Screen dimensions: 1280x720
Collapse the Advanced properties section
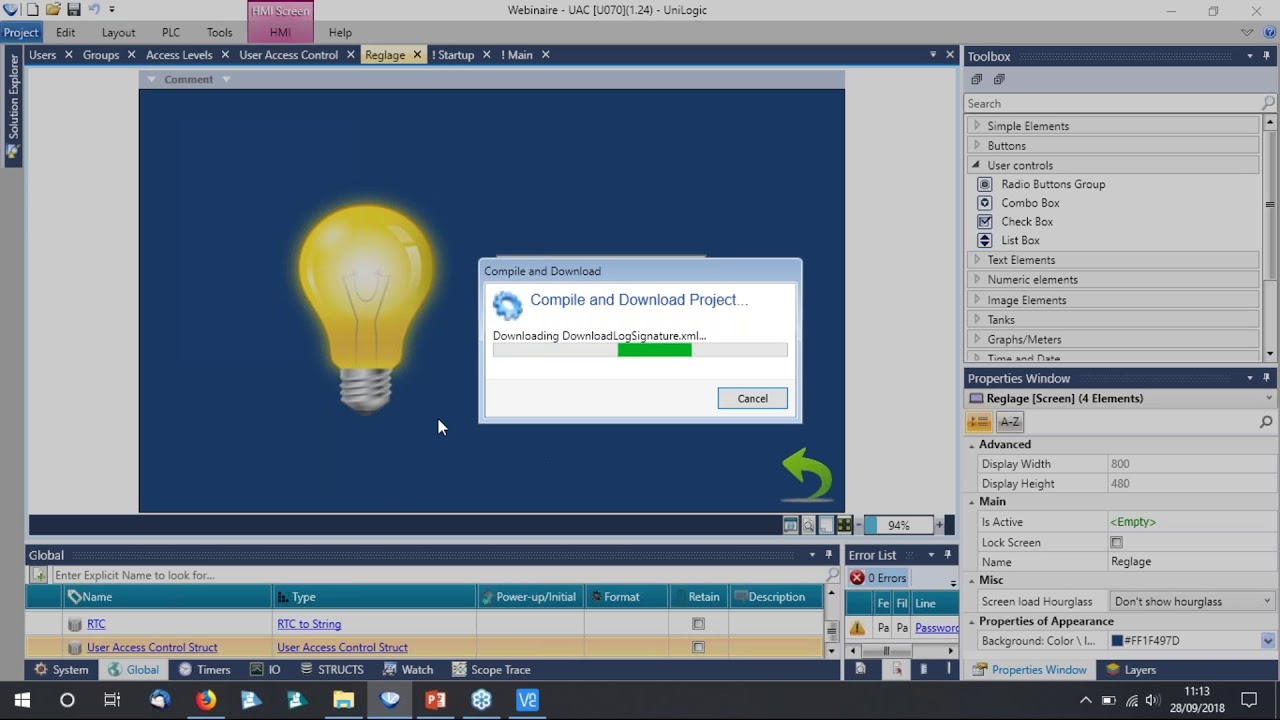point(972,444)
